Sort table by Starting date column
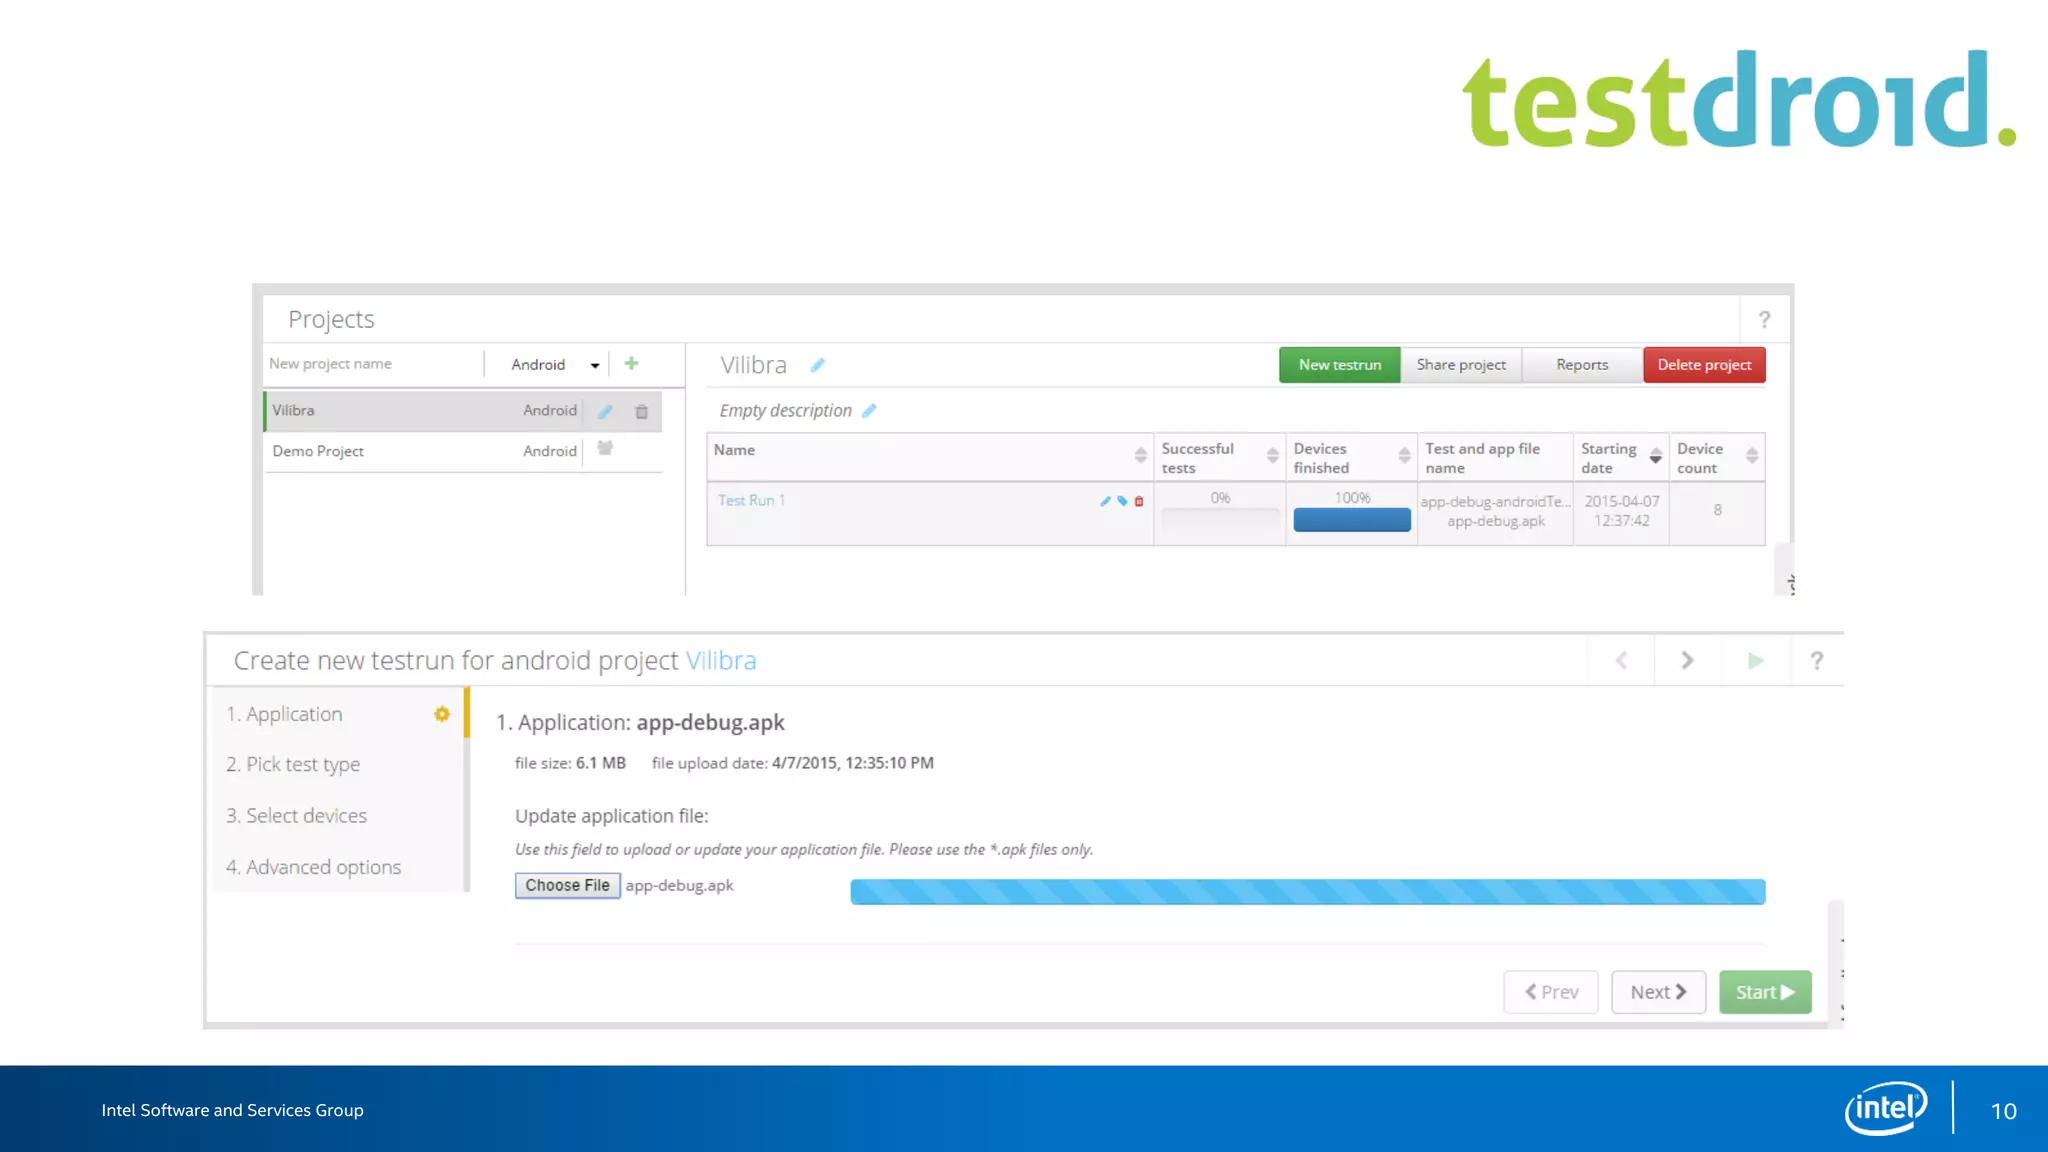 (x=1655, y=457)
